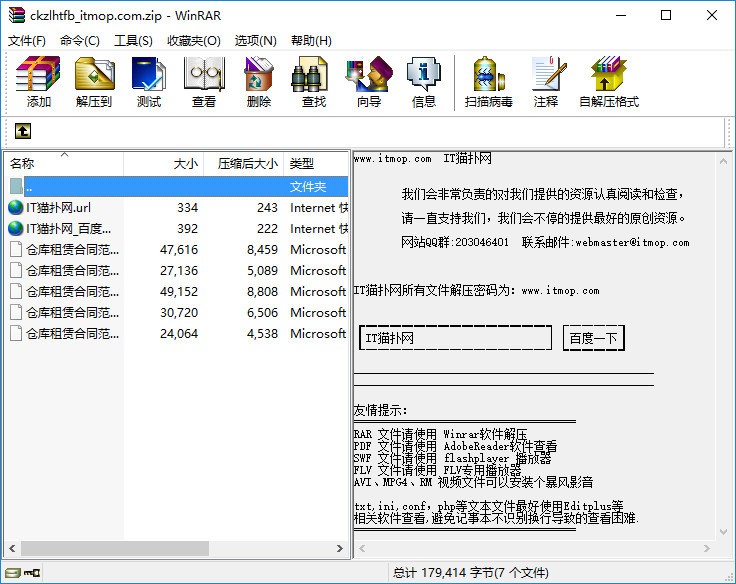736x584 pixels.
Task: Click the file list scroll right arrow
Action: point(340,548)
